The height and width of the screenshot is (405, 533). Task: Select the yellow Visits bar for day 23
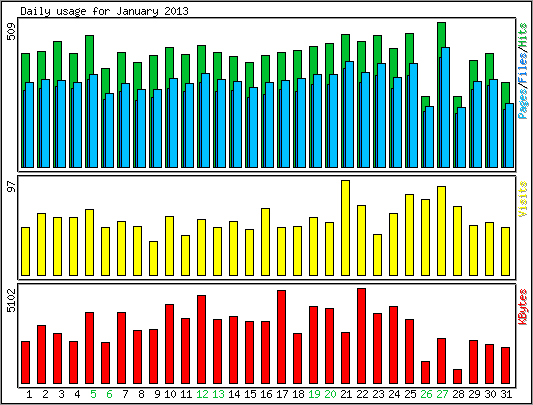coord(377,255)
